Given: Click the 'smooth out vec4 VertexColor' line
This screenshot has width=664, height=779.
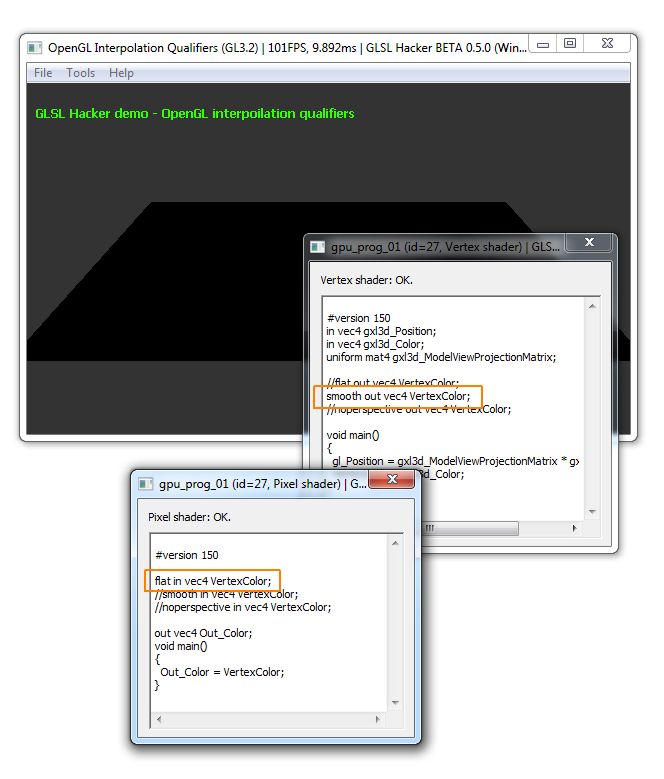Looking at the screenshot, I should [x=398, y=396].
